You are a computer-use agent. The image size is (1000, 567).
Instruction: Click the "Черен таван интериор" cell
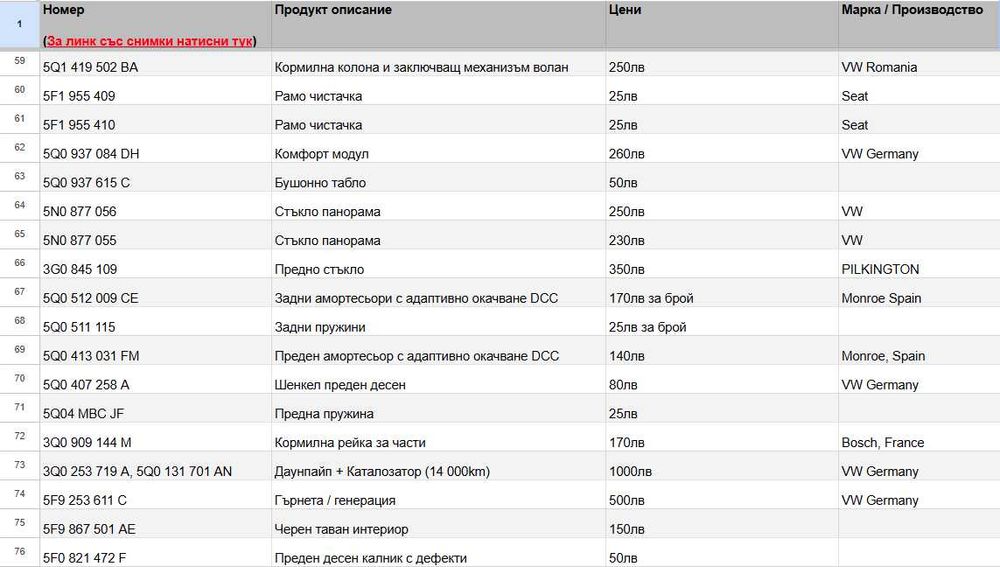click(341, 529)
